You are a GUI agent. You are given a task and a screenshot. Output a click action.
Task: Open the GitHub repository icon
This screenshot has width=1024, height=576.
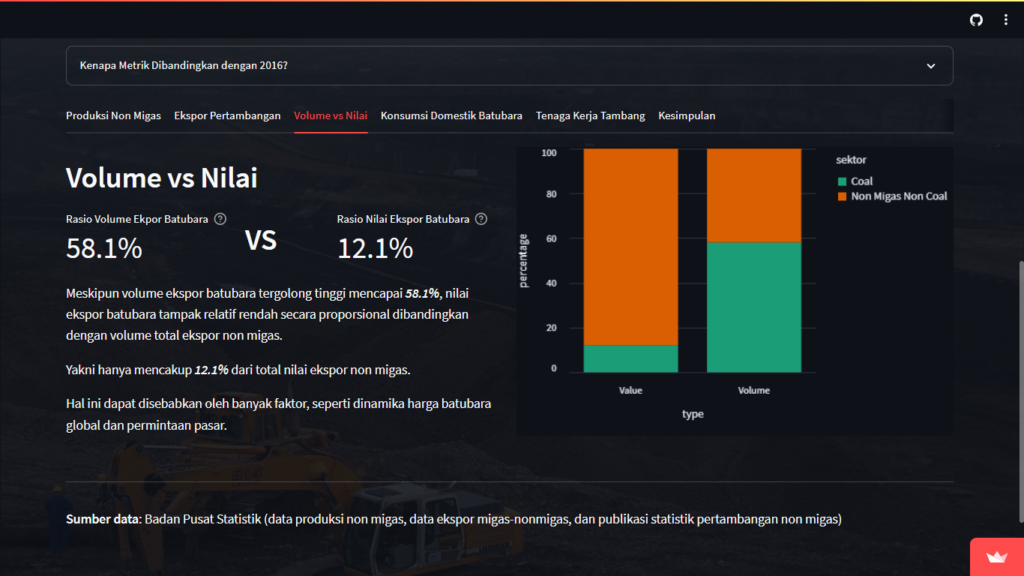pyautogui.click(x=976, y=20)
